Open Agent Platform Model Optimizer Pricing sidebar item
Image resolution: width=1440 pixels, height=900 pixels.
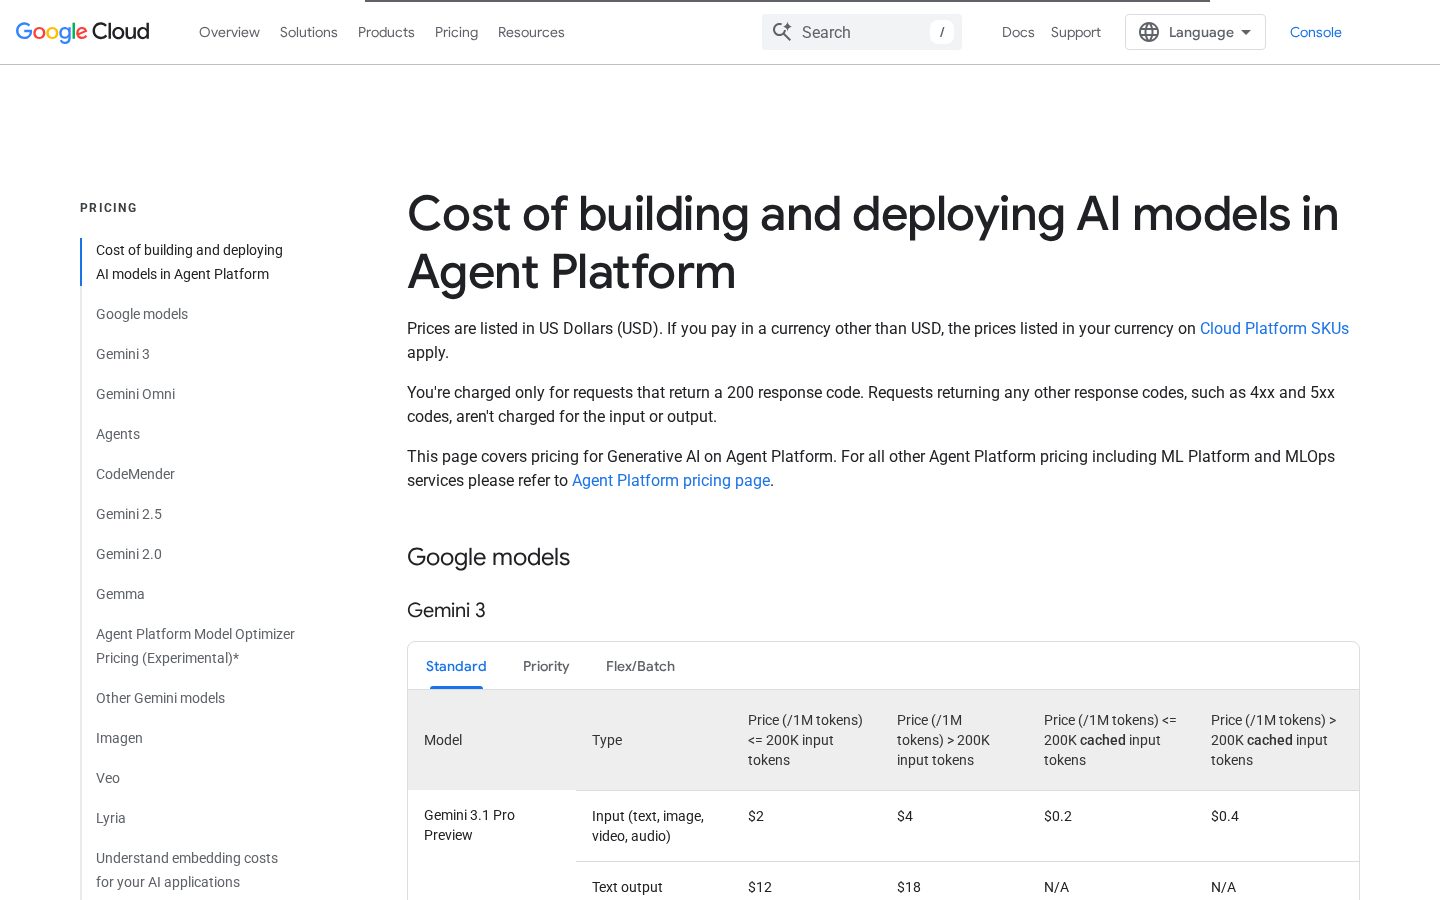(x=195, y=646)
